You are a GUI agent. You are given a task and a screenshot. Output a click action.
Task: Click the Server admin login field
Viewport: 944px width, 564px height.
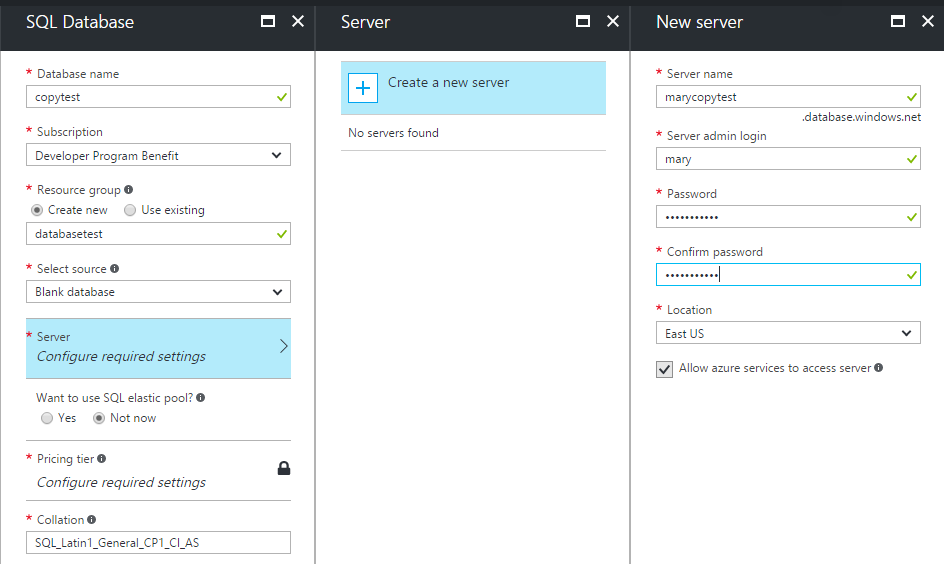pos(788,159)
